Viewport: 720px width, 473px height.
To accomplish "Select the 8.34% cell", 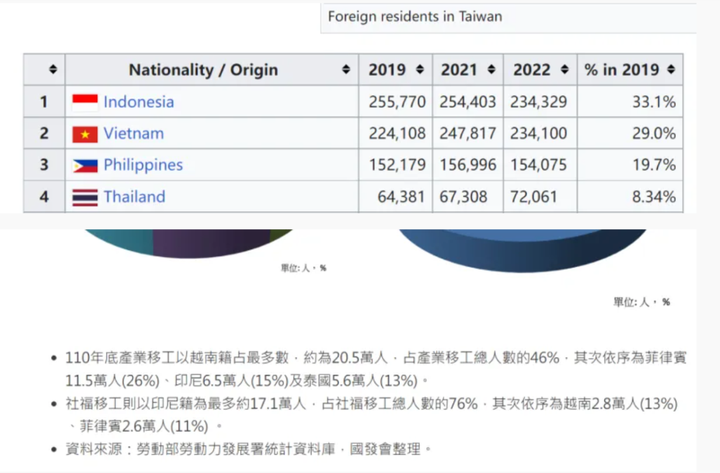I will (630, 197).
